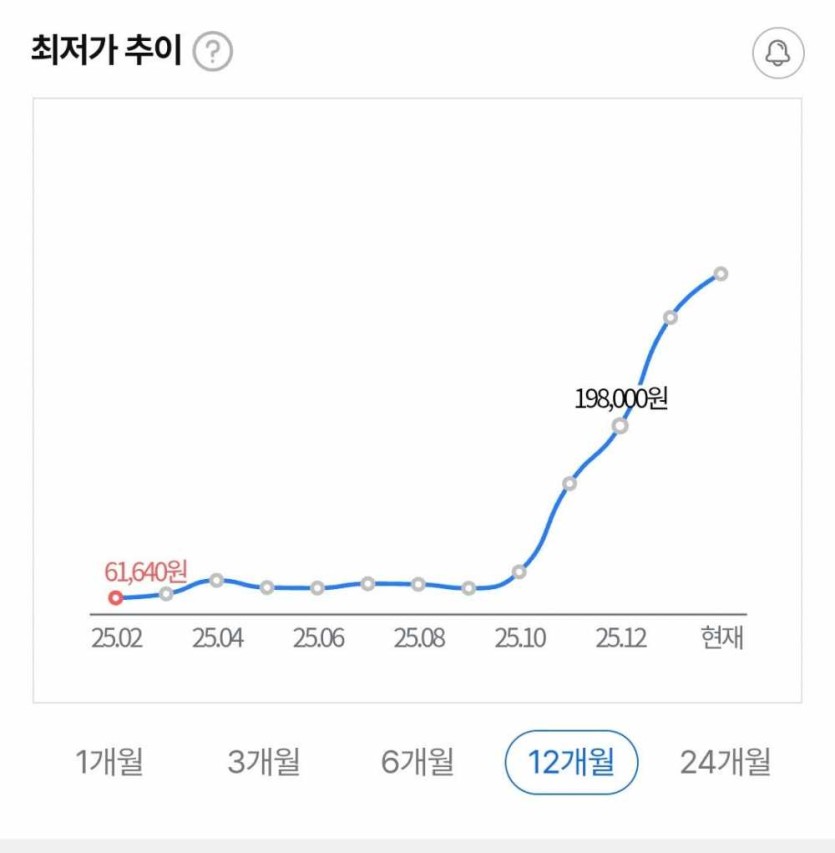835x853 pixels.
Task: Click the 최저가 추이 heading text
Action: (107, 51)
